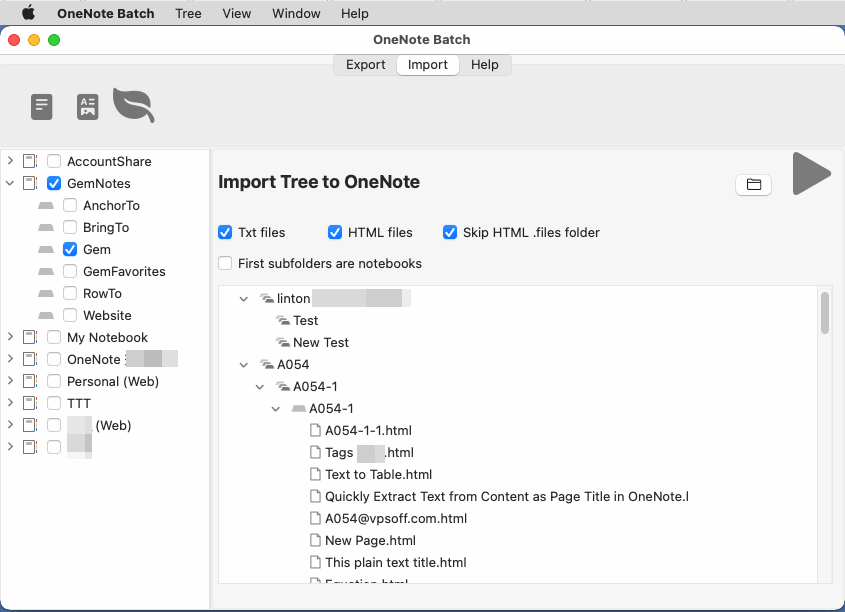845x612 pixels.
Task: Enable First subfolders are notebooks
Action: (x=225, y=263)
